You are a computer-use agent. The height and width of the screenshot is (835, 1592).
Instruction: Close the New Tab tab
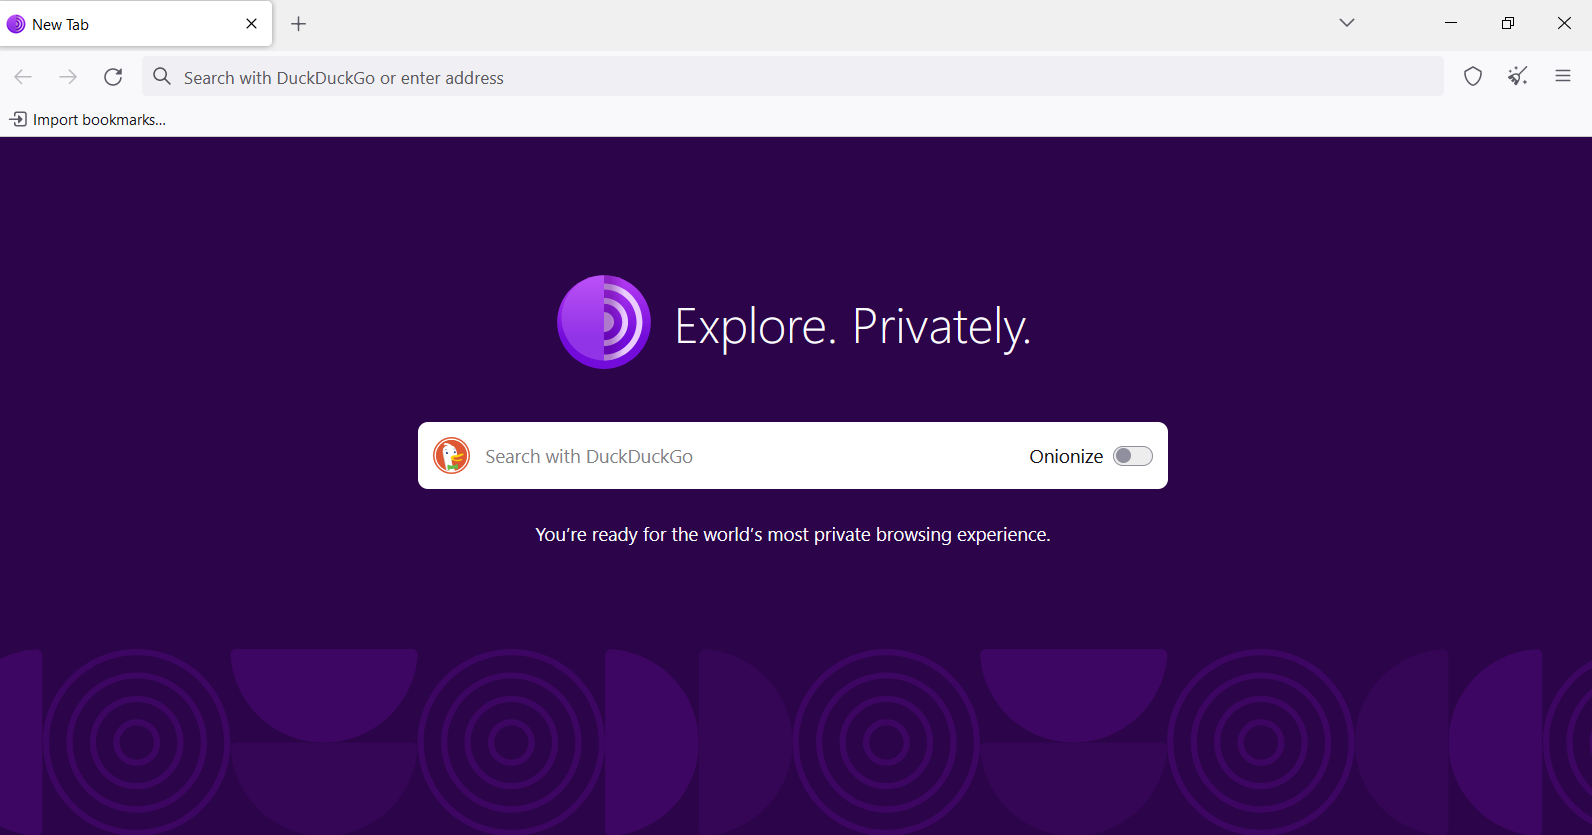[252, 24]
